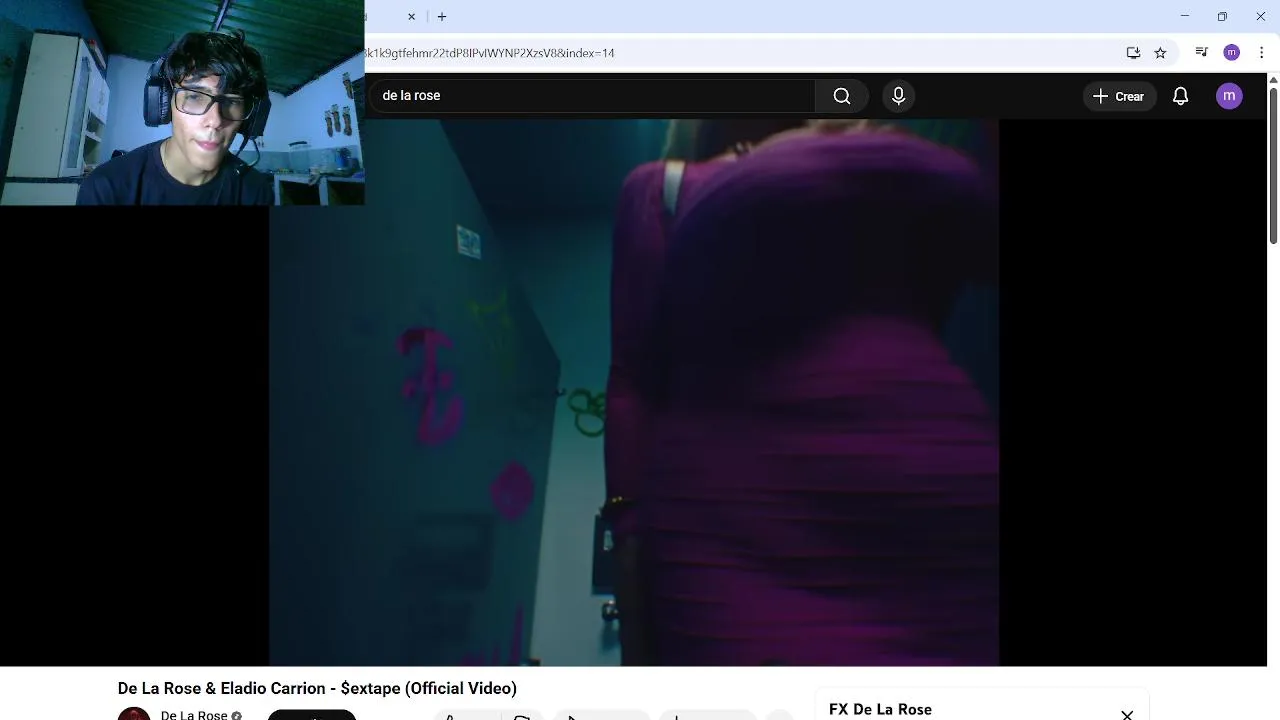The image size is (1280, 720).
Task: Click the page's vertical scrollbar thumb
Action: [1273, 165]
